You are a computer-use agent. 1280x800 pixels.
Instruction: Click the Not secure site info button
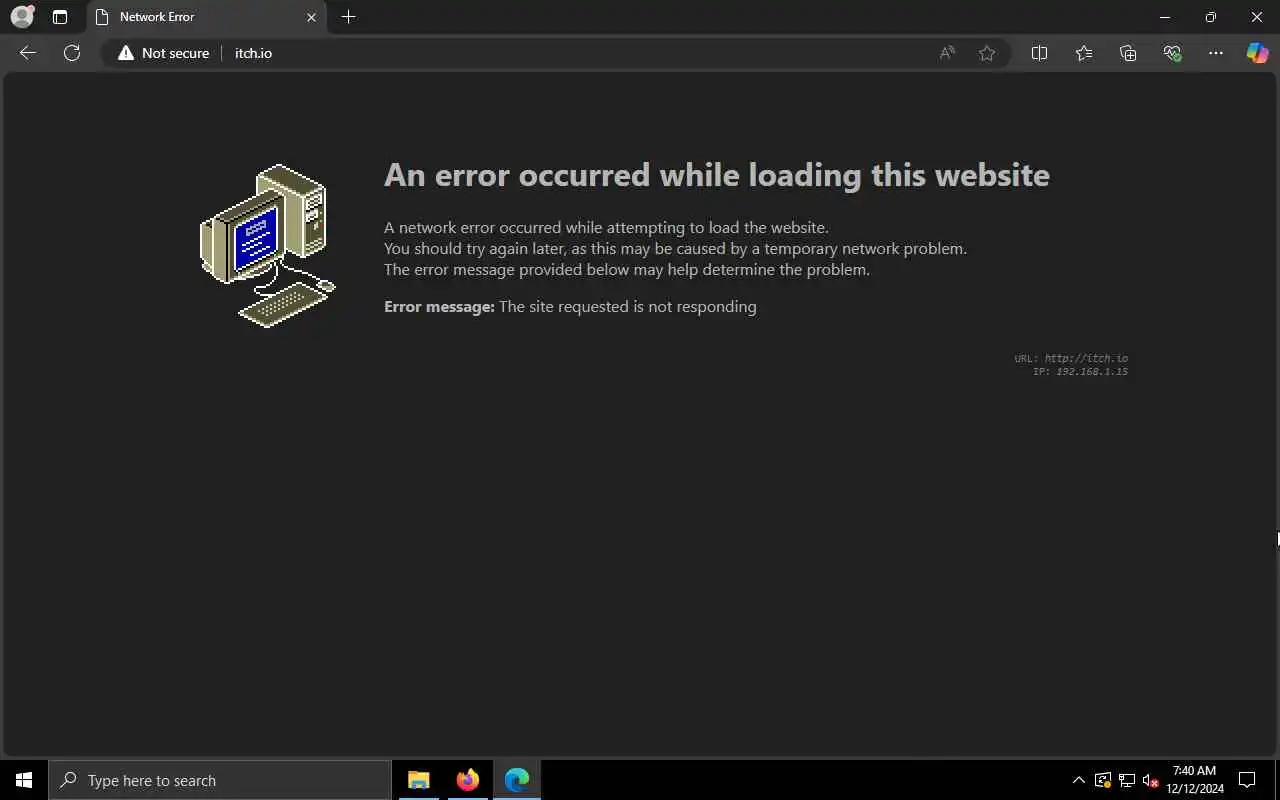click(163, 53)
